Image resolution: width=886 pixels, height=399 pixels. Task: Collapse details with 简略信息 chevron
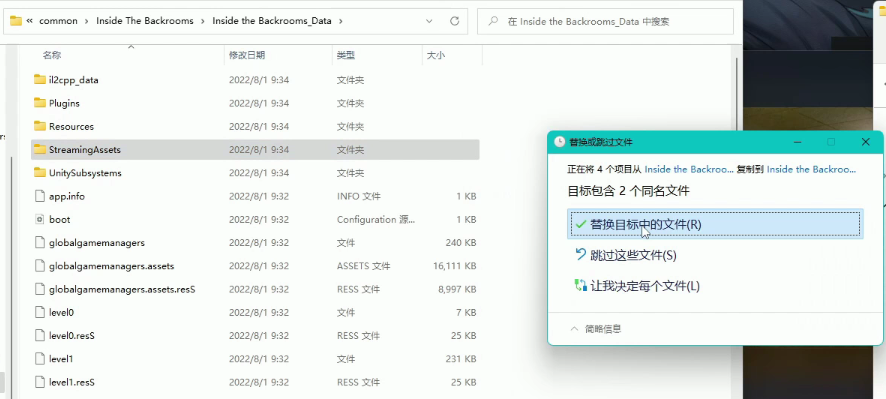[574, 328]
